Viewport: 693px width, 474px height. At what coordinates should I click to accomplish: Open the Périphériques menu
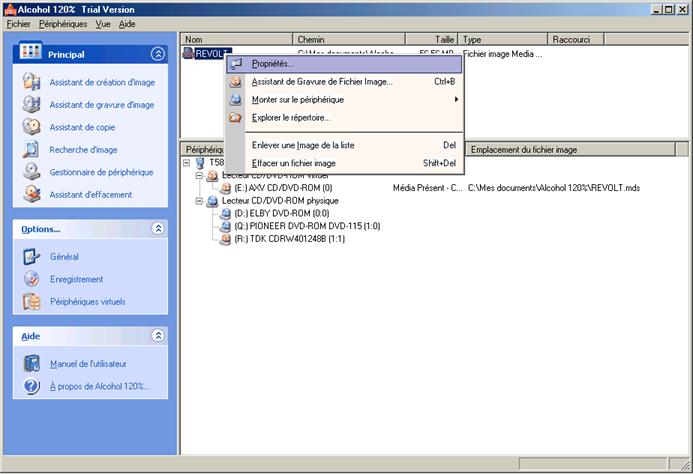63,24
